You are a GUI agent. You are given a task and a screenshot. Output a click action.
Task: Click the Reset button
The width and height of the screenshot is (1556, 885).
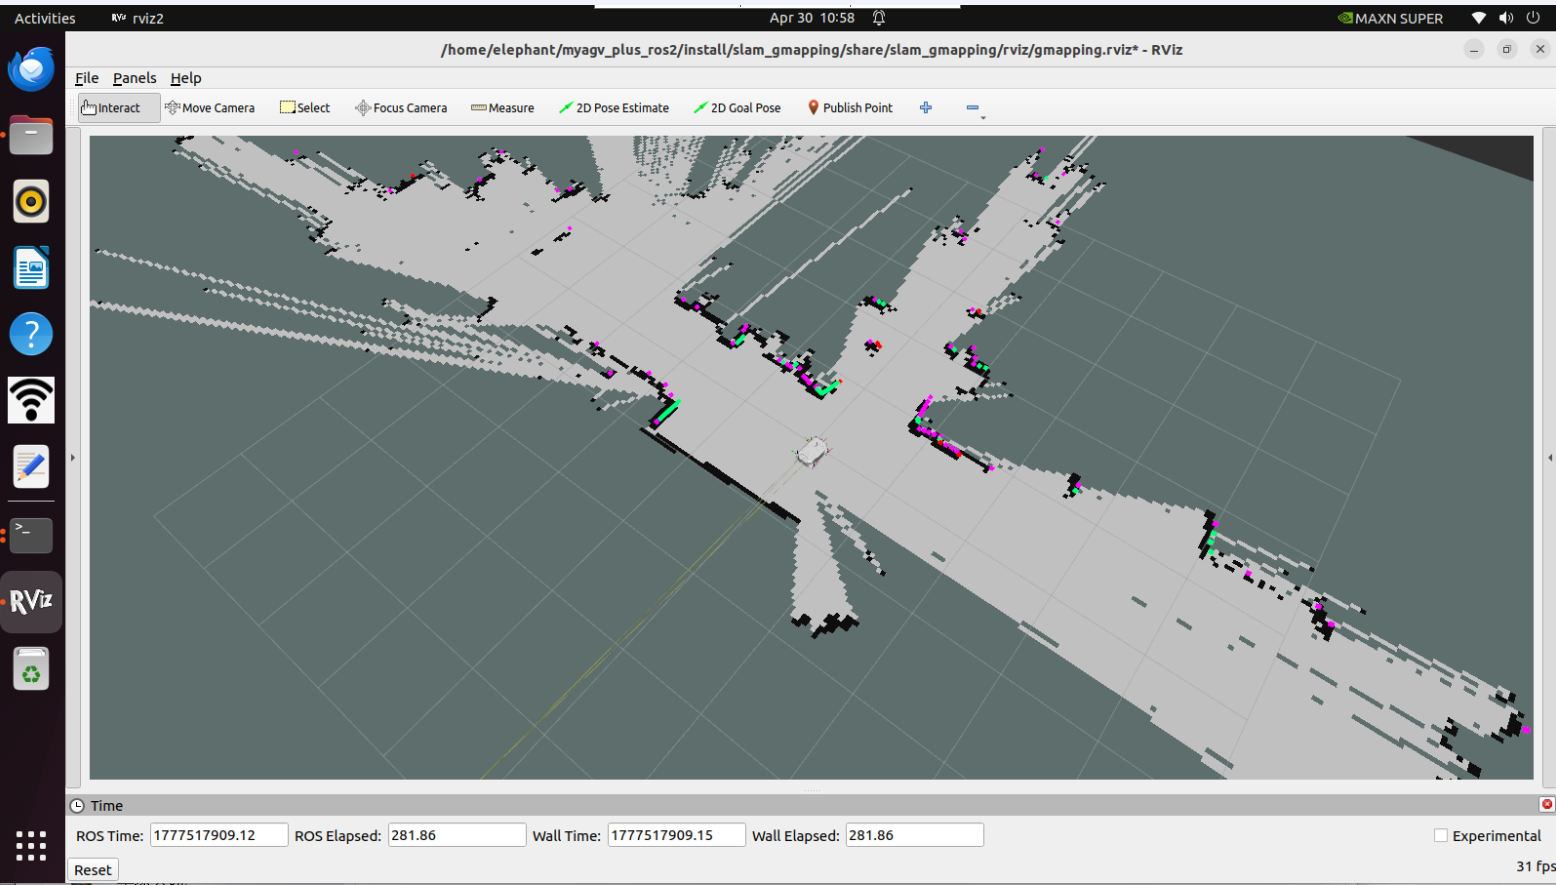(x=93, y=870)
